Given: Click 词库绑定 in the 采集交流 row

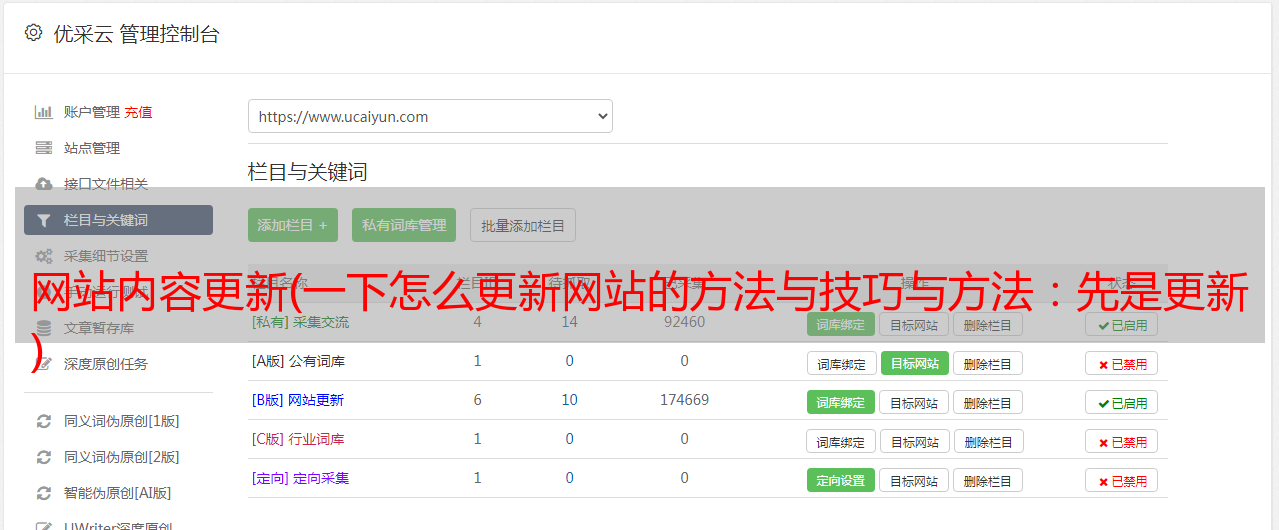Looking at the screenshot, I should [x=841, y=324].
